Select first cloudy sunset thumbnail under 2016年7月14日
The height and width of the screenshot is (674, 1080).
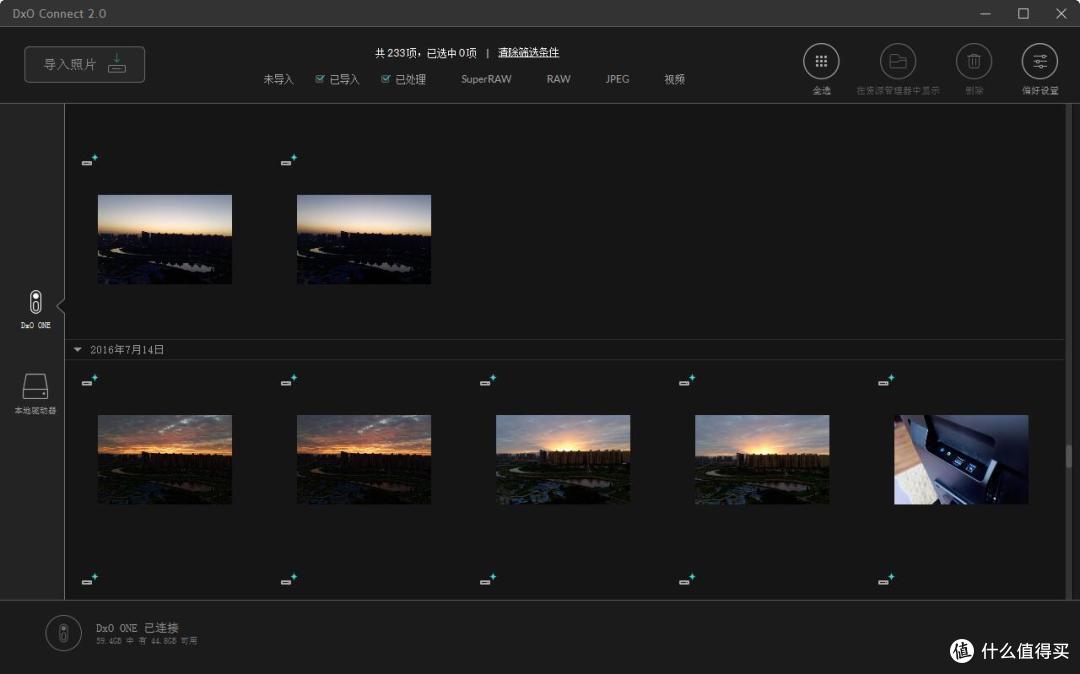[x=165, y=459]
